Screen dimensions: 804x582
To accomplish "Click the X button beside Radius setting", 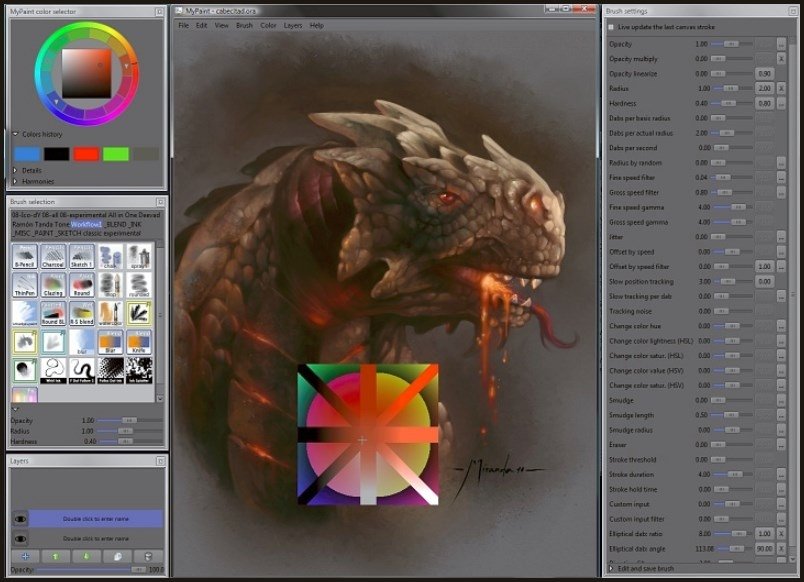I will point(781,88).
